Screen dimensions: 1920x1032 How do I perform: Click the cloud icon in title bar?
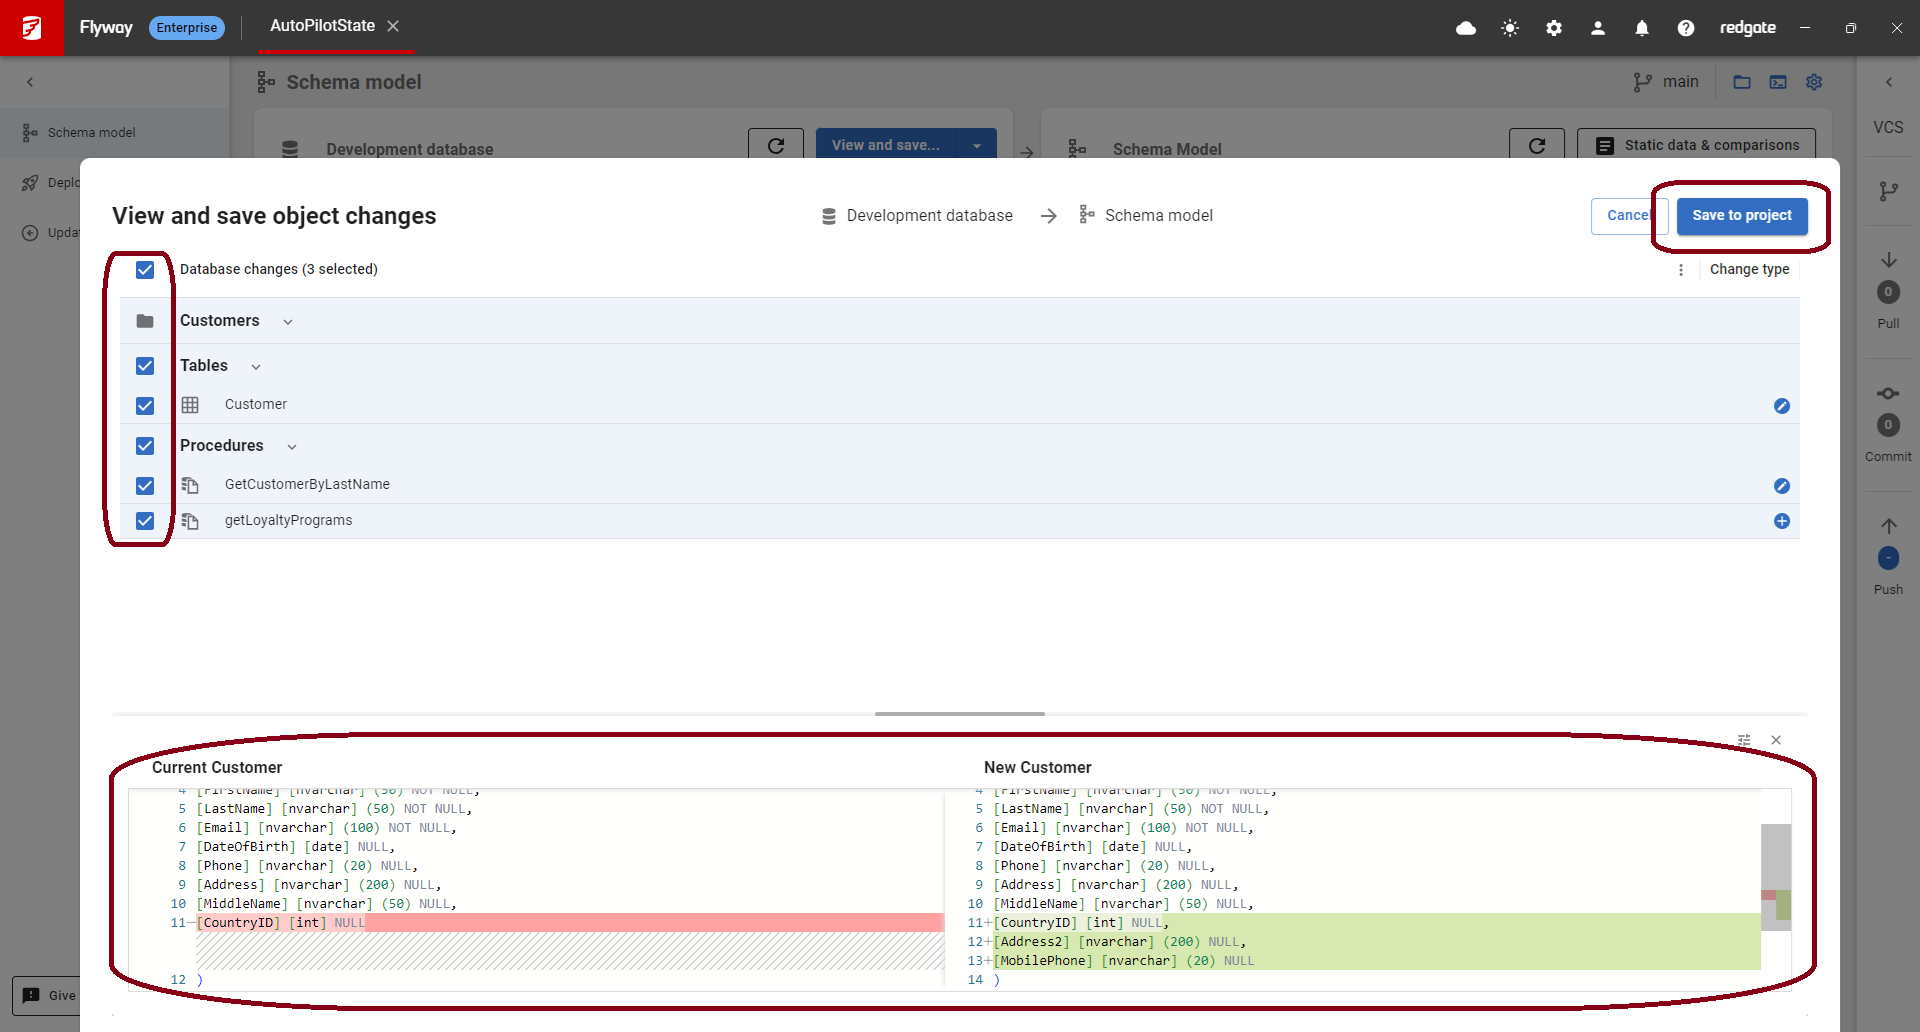pyautogui.click(x=1466, y=28)
